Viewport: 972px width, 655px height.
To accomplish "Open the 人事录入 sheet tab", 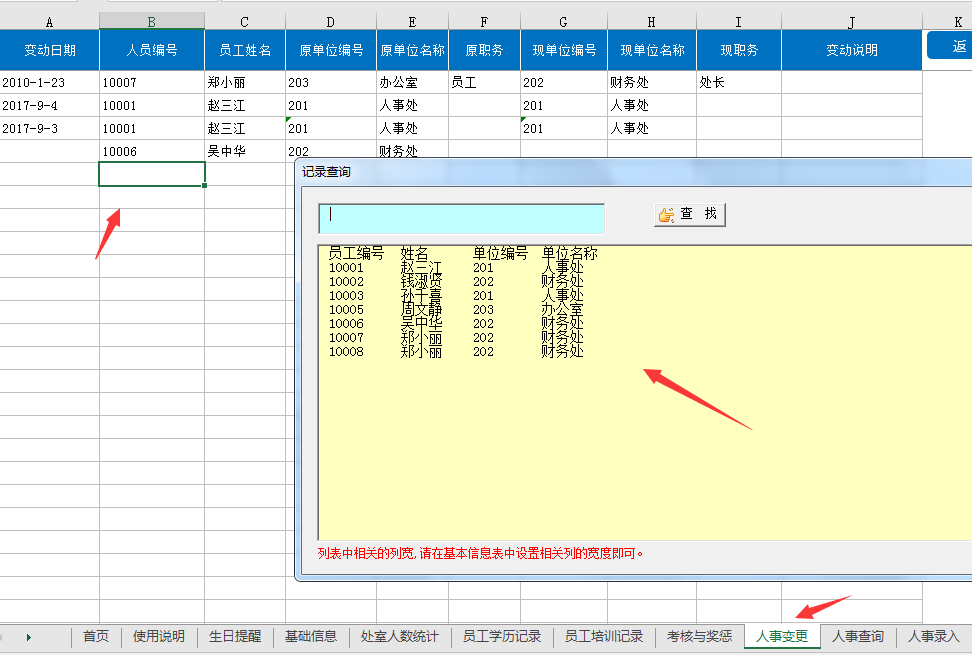I will click(x=934, y=636).
